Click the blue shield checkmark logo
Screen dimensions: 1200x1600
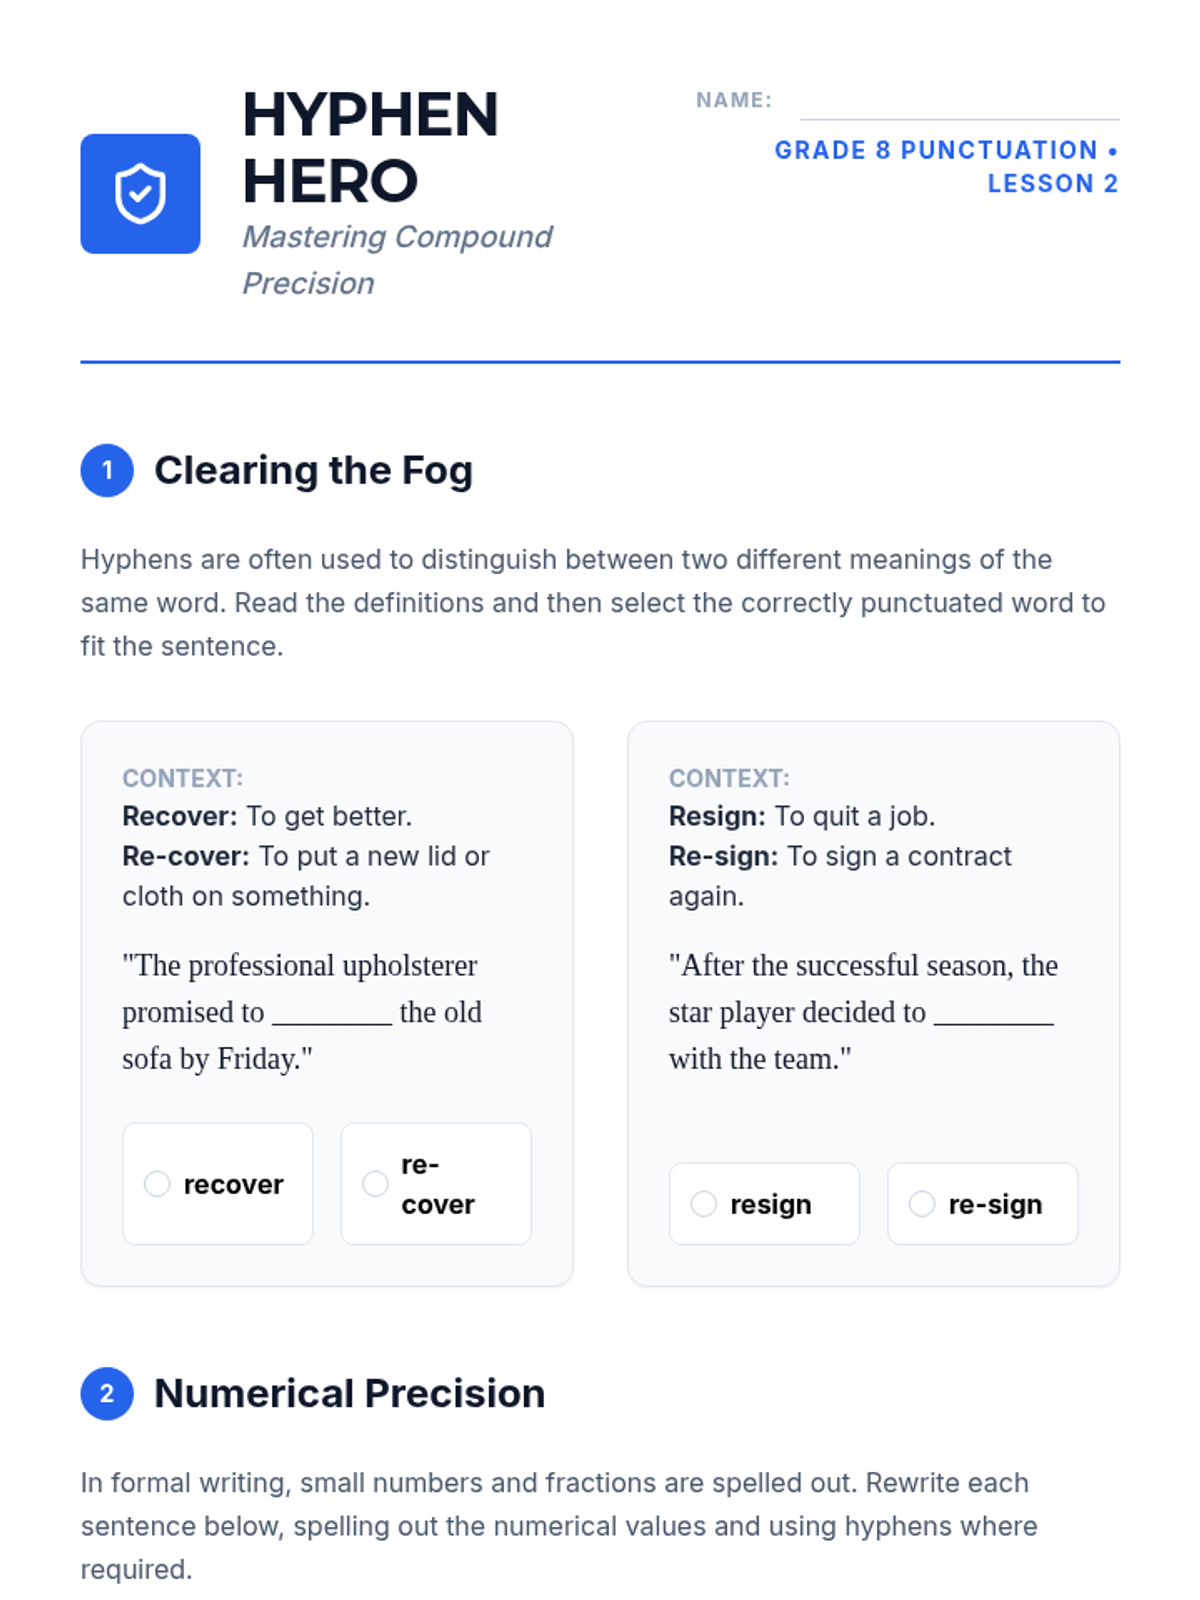[140, 194]
